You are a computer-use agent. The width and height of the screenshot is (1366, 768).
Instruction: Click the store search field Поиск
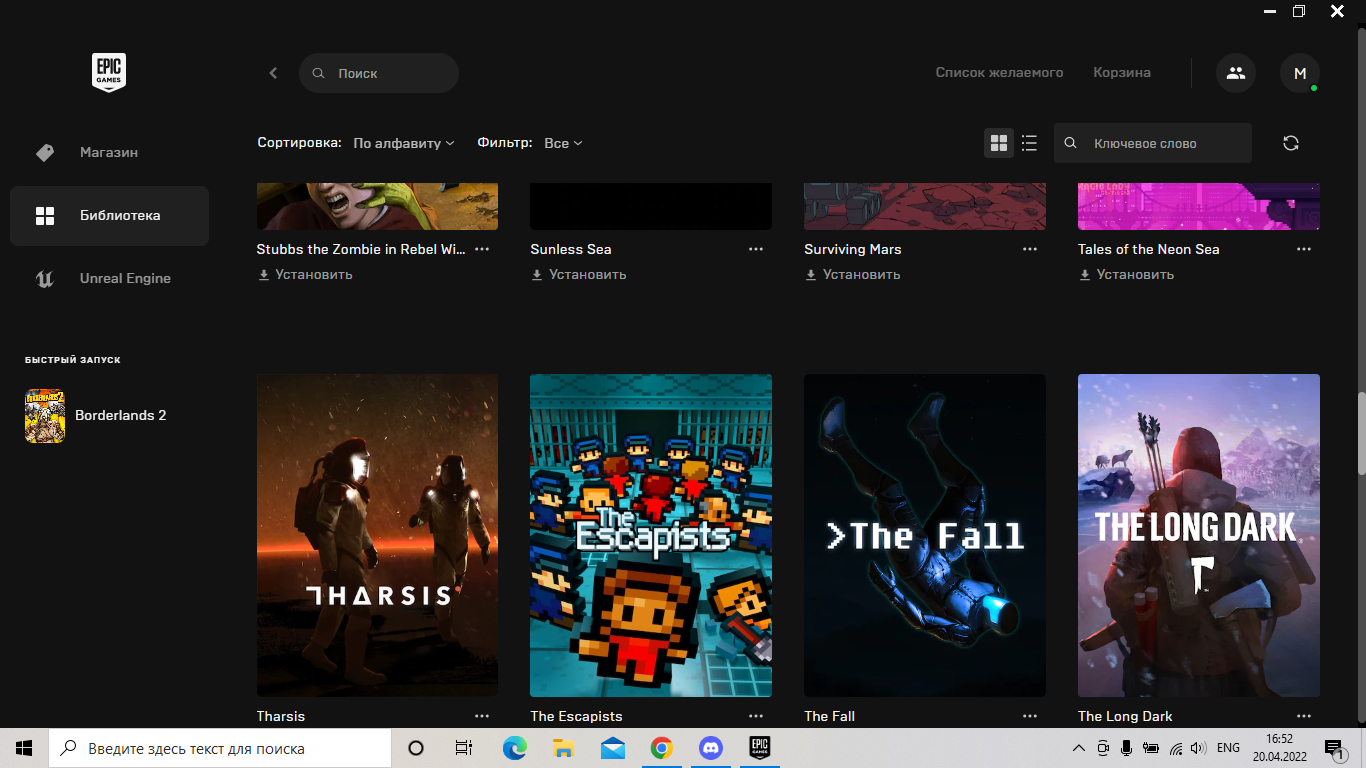pos(379,73)
